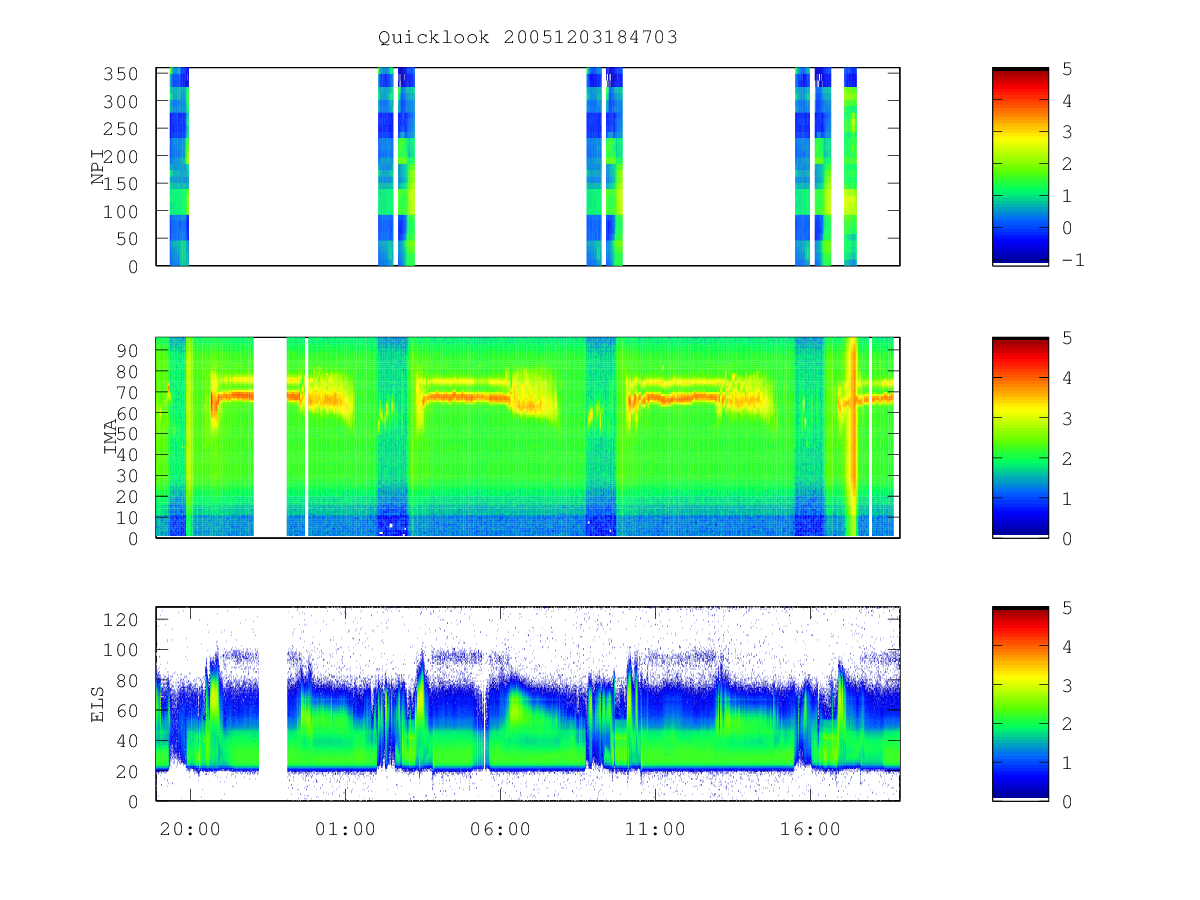Click the ELS axis label

99,703
